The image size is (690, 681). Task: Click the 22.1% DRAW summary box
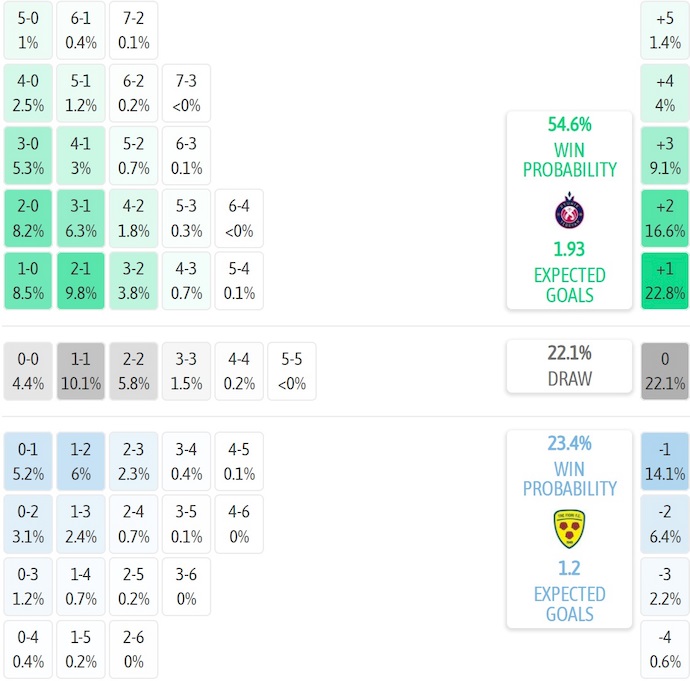coord(569,366)
